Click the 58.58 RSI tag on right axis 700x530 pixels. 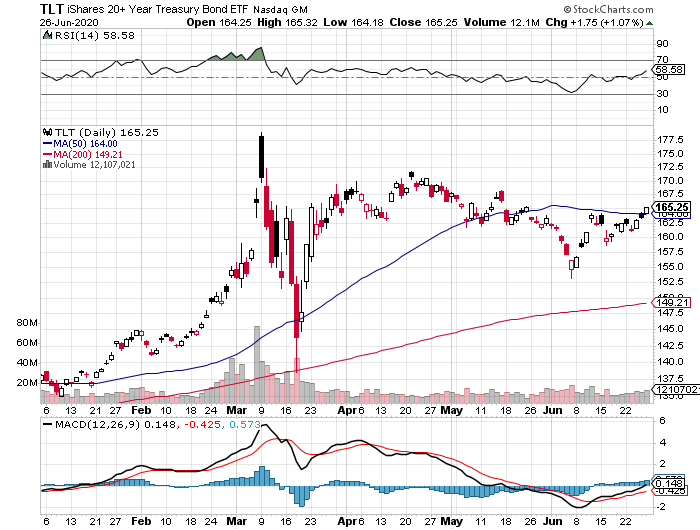point(668,70)
